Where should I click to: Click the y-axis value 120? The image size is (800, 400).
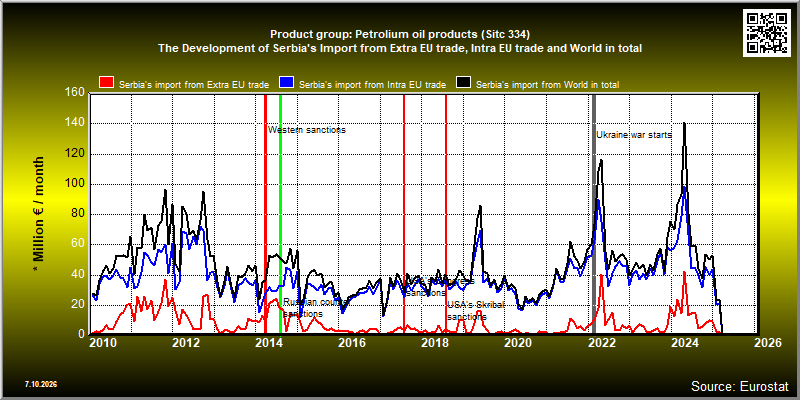click(x=75, y=154)
